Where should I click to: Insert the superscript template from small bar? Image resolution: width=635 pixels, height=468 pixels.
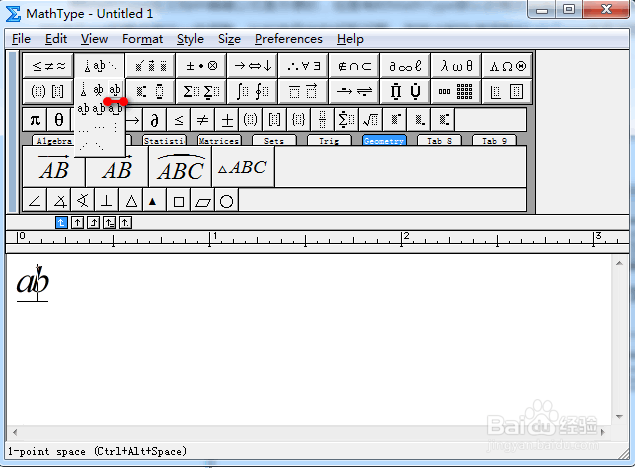[395, 120]
